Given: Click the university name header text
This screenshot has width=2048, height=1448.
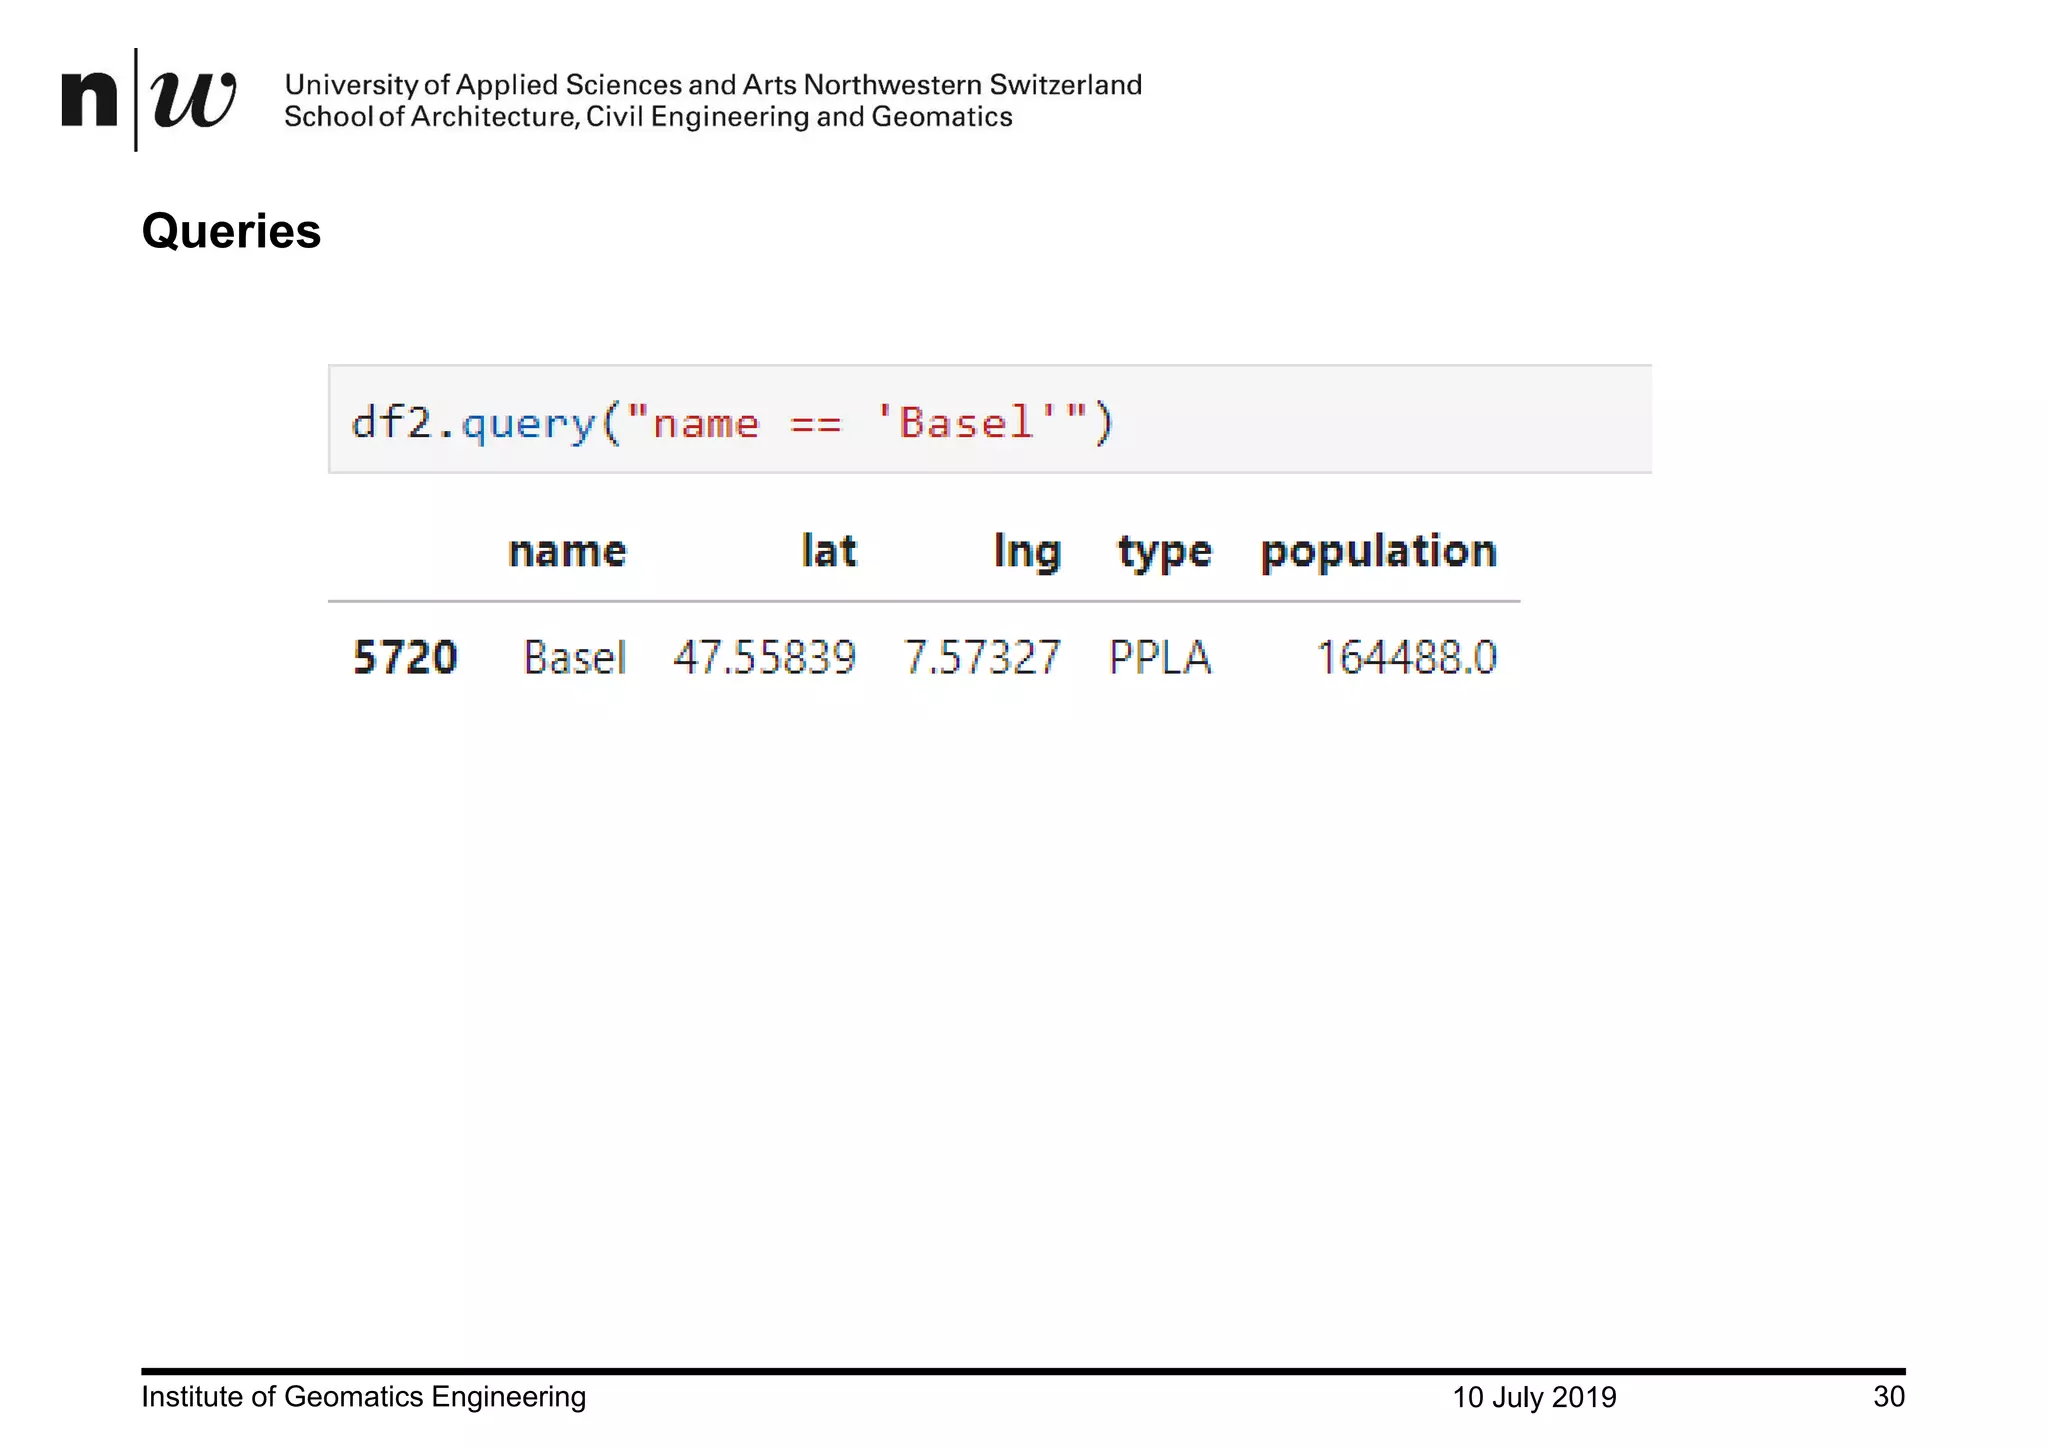Looking at the screenshot, I should click(712, 85).
